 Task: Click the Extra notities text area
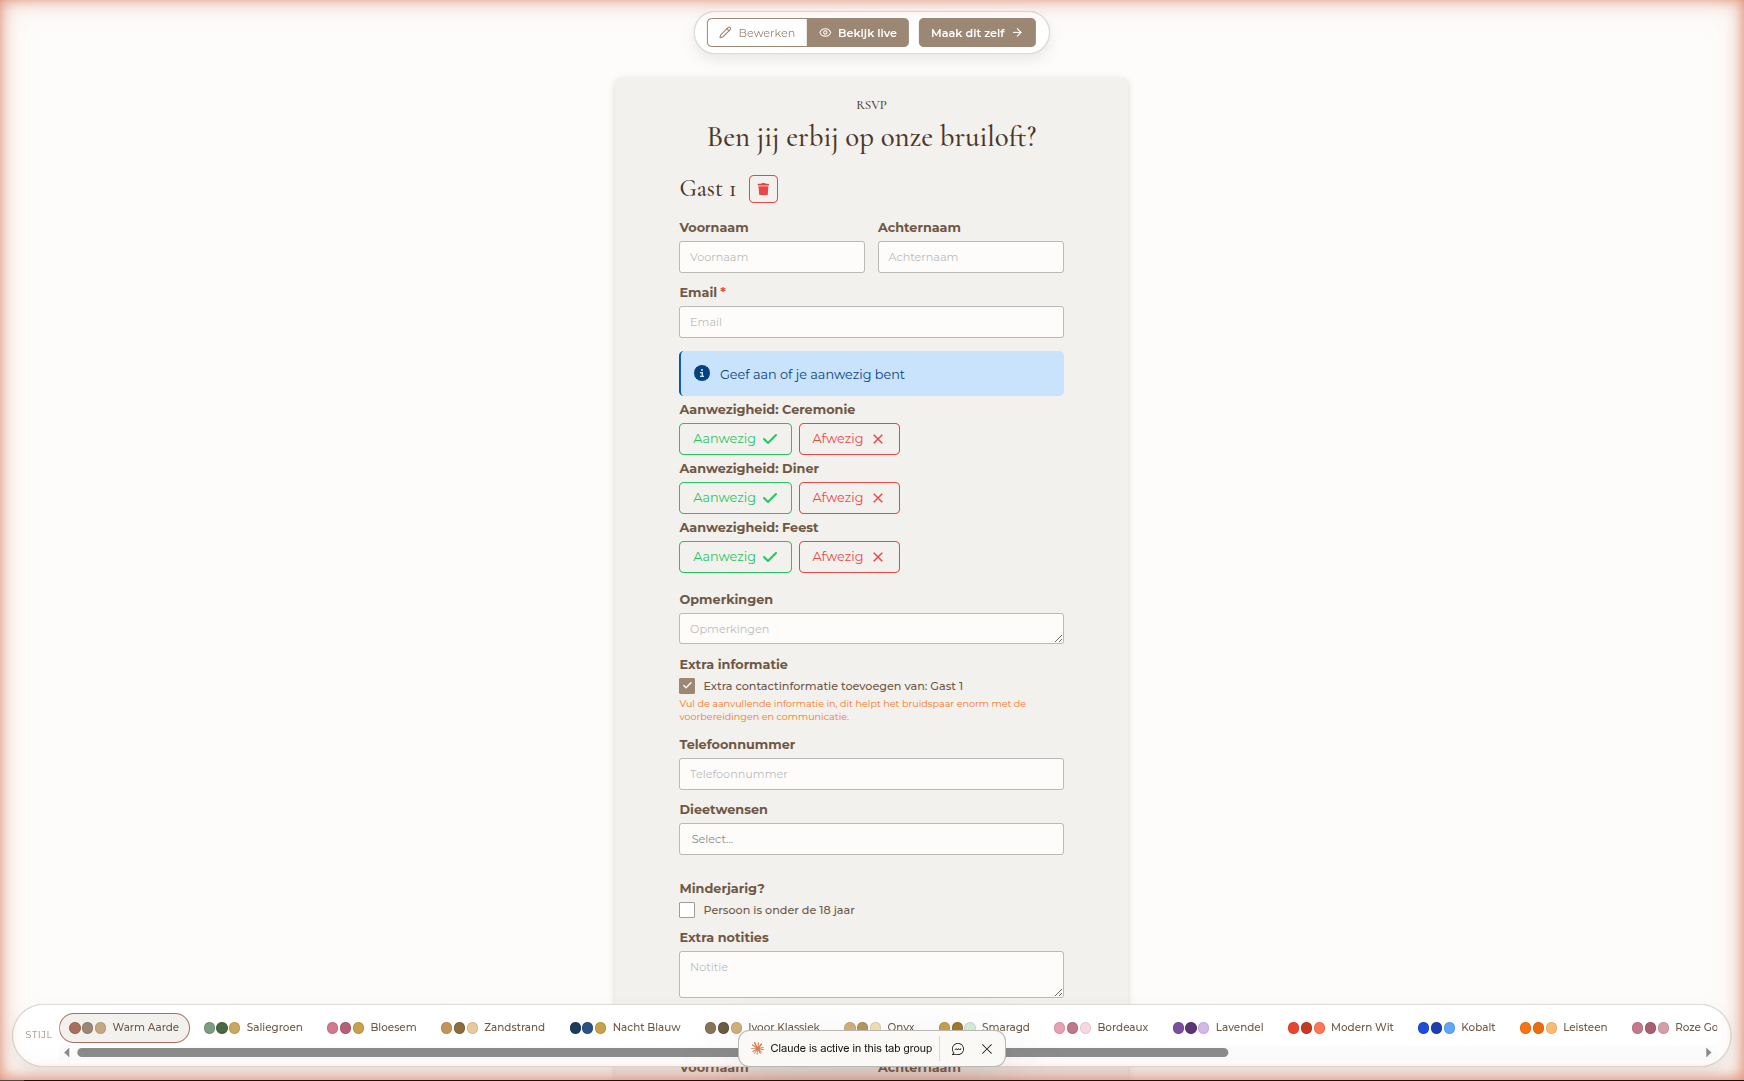[x=871, y=974]
